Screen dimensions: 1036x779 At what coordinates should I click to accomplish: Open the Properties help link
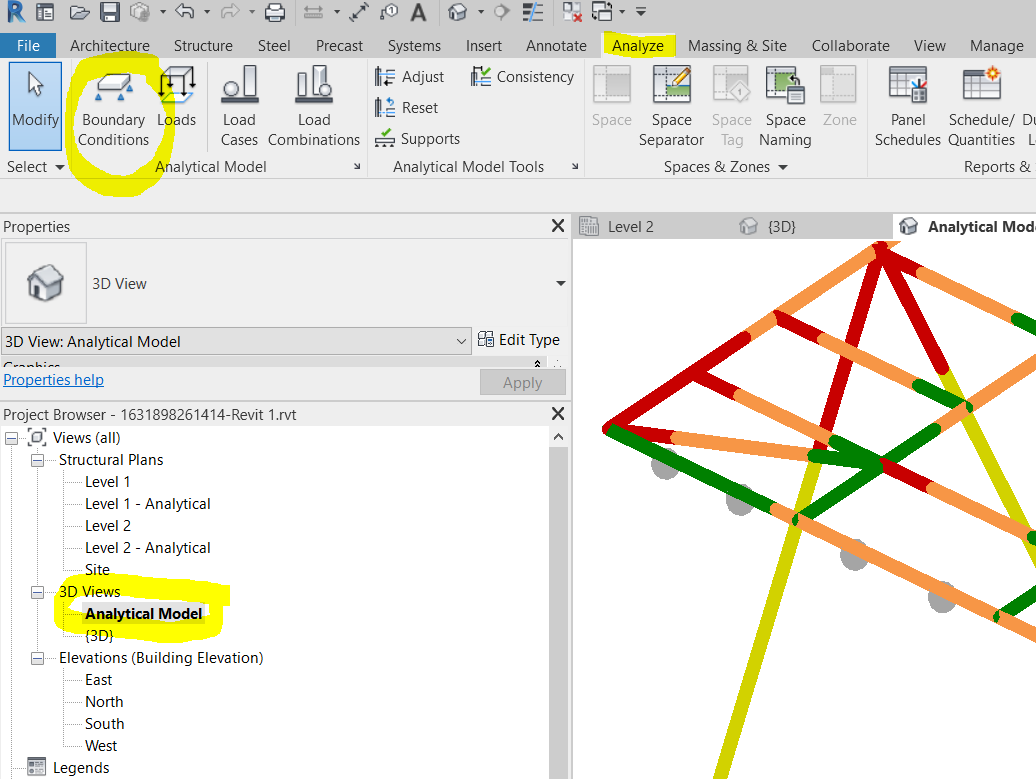pyautogui.click(x=53, y=379)
